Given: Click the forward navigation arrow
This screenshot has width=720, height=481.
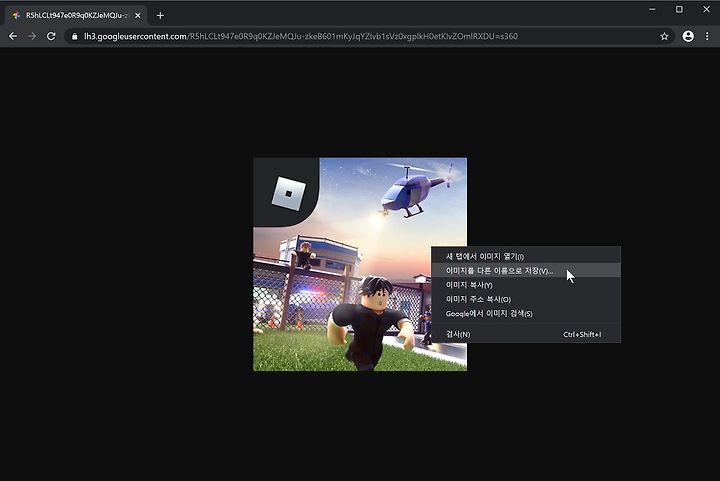Looking at the screenshot, I should 32,36.
